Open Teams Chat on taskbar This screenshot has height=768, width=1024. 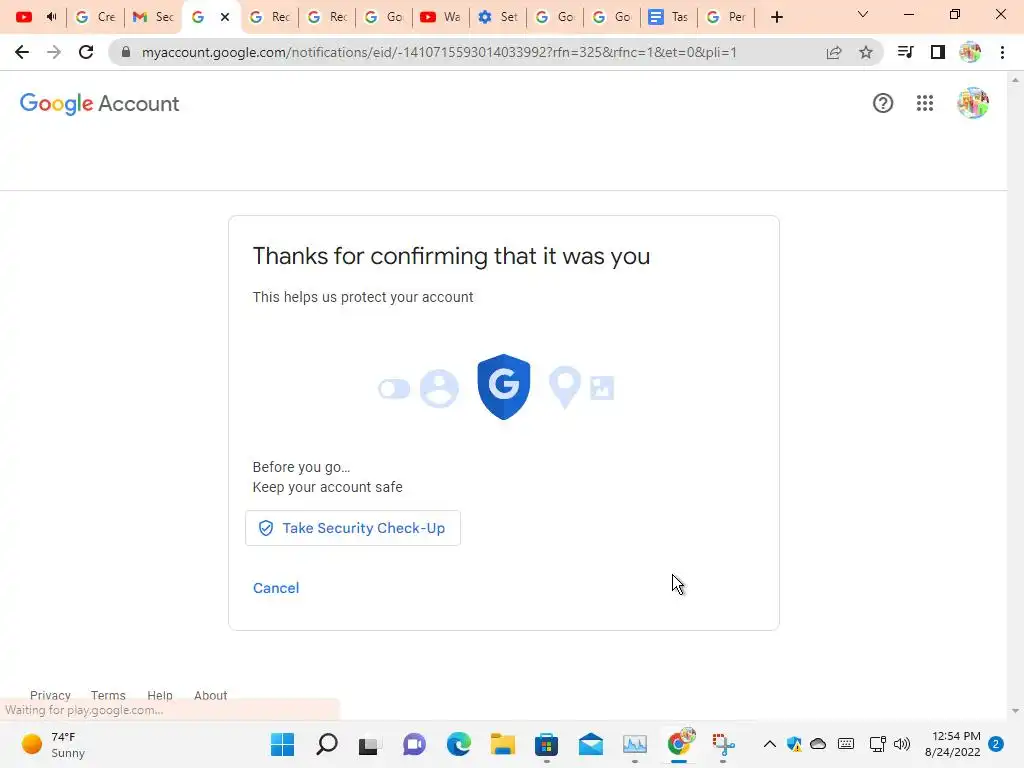pyautogui.click(x=414, y=744)
